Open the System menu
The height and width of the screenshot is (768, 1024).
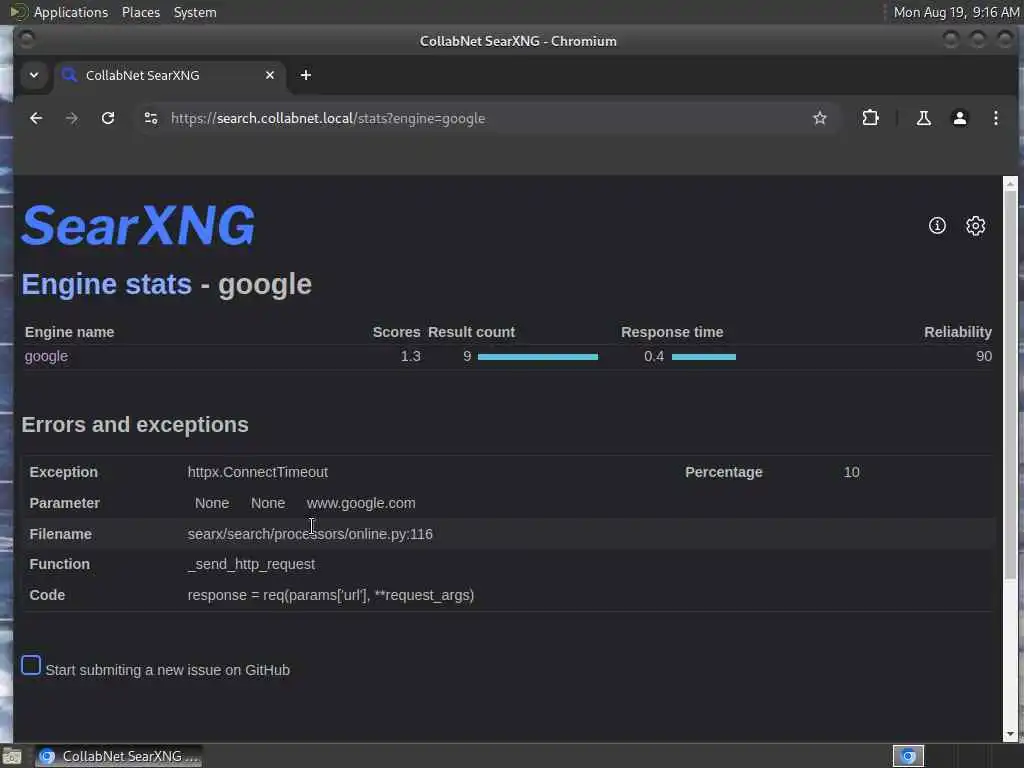[x=195, y=12]
